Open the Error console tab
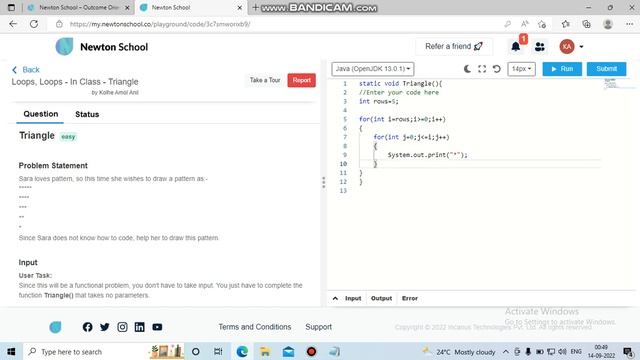Image resolution: width=640 pixels, height=360 pixels. point(410,298)
